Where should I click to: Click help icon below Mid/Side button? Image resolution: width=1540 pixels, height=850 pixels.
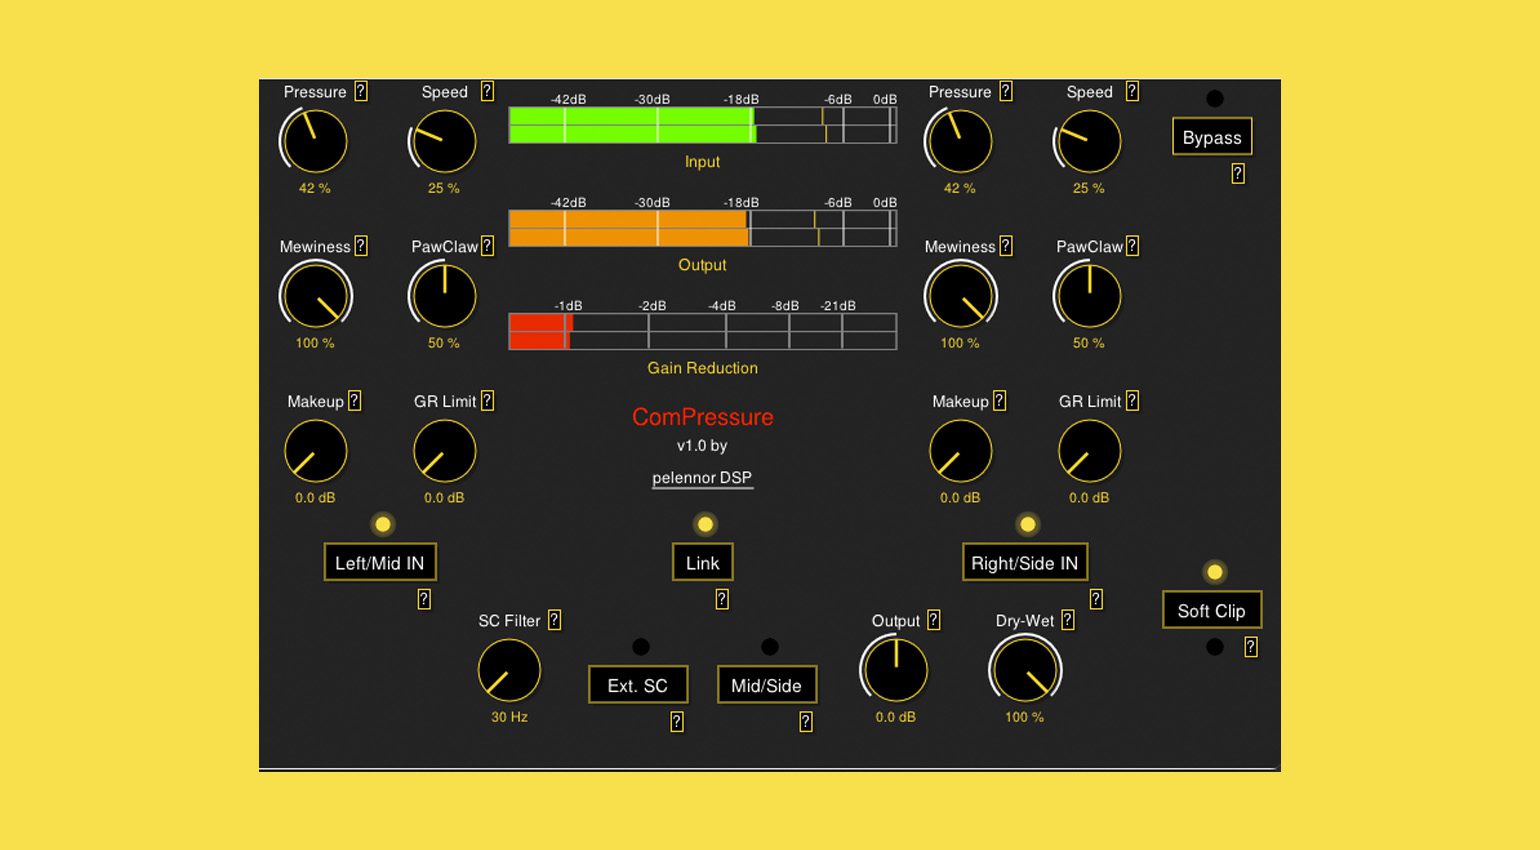pyautogui.click(x=806, y=722)
